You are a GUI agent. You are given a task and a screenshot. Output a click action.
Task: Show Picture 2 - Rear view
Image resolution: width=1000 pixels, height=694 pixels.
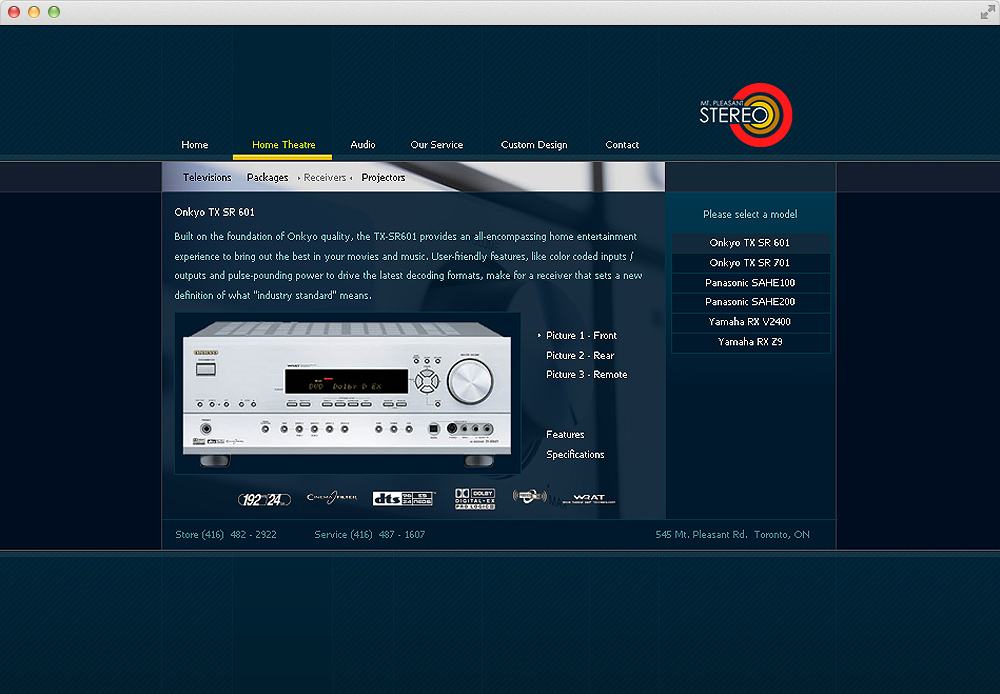click(x=580, y=355)
